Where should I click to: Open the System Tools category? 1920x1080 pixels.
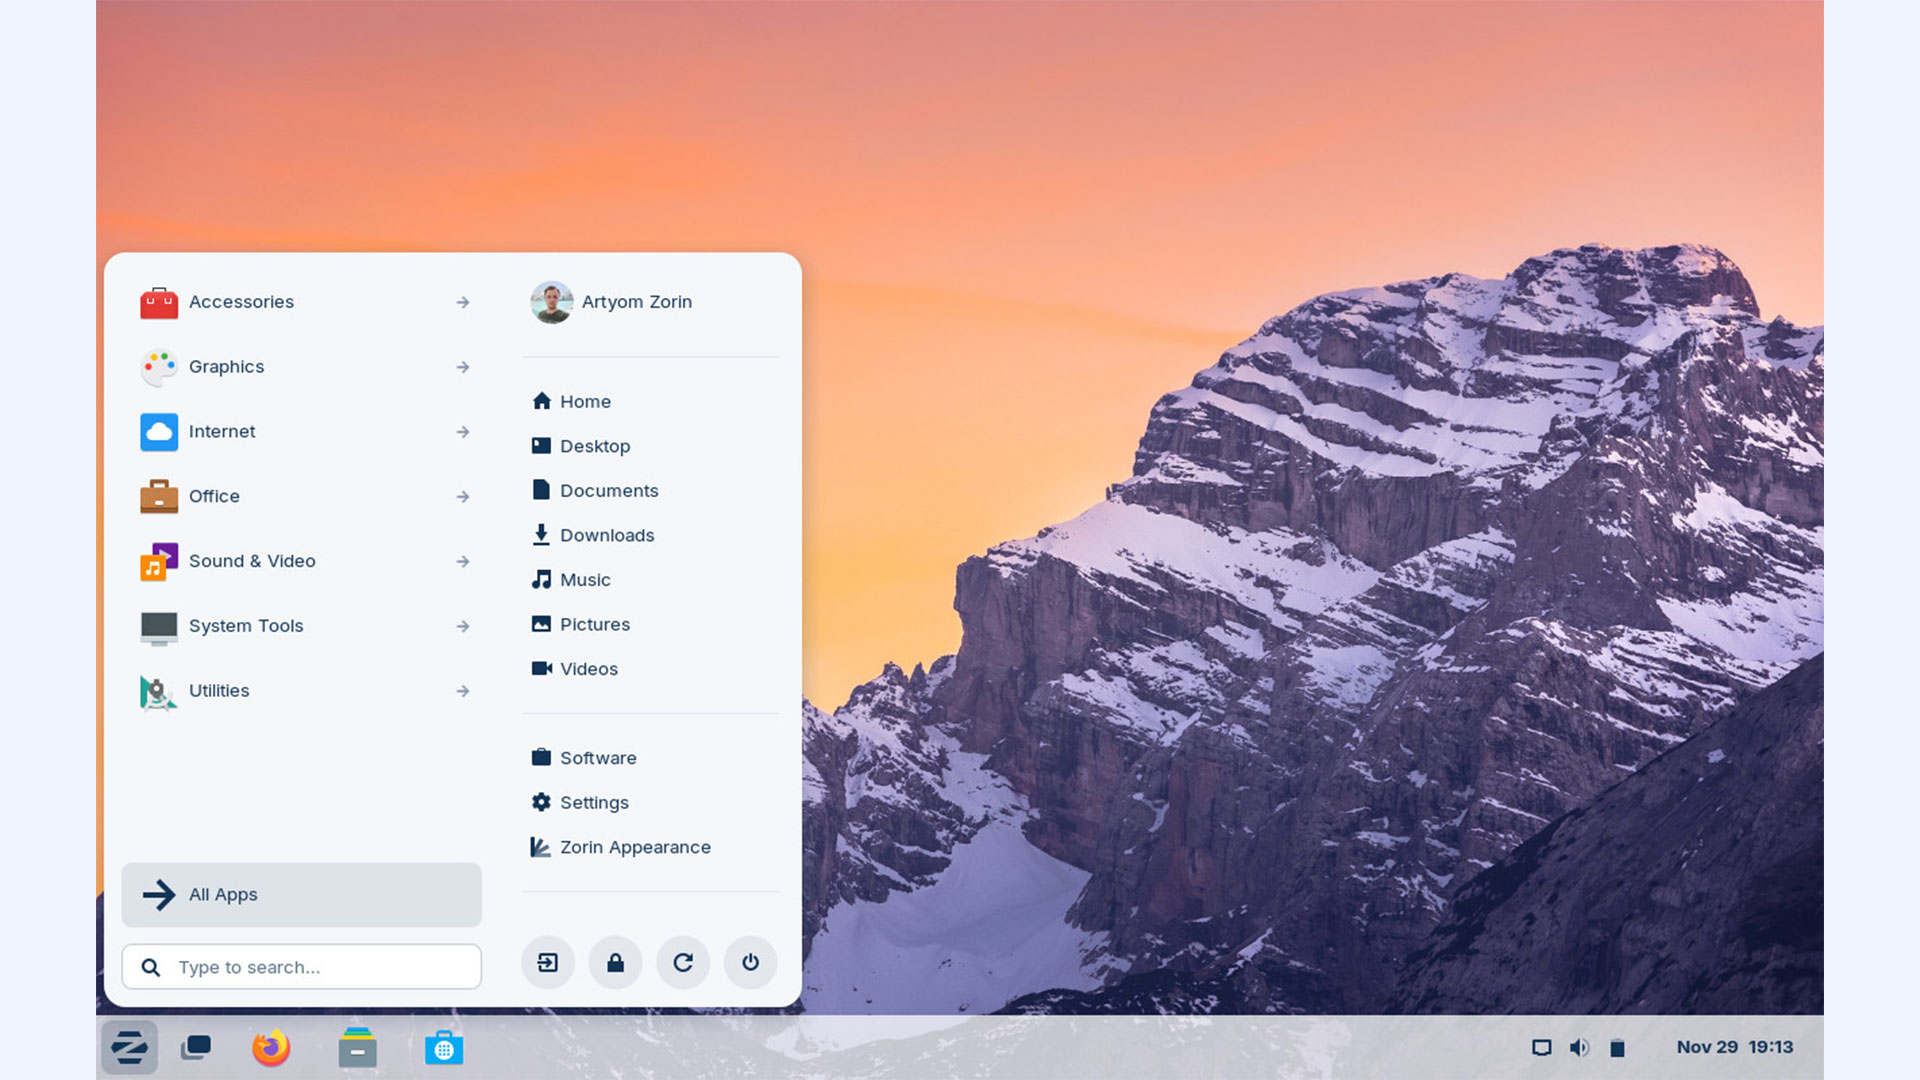click(302, 626)
